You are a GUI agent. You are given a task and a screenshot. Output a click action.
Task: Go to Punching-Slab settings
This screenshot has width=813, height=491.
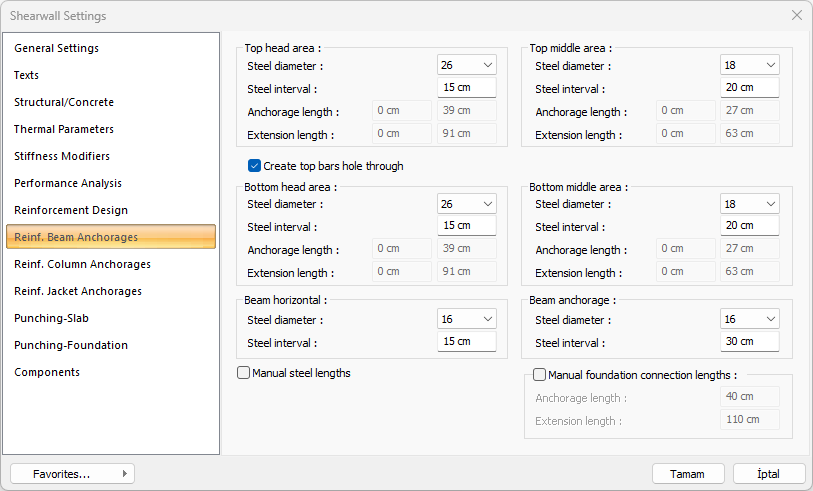pyautogui.click(x=54, y=318)
